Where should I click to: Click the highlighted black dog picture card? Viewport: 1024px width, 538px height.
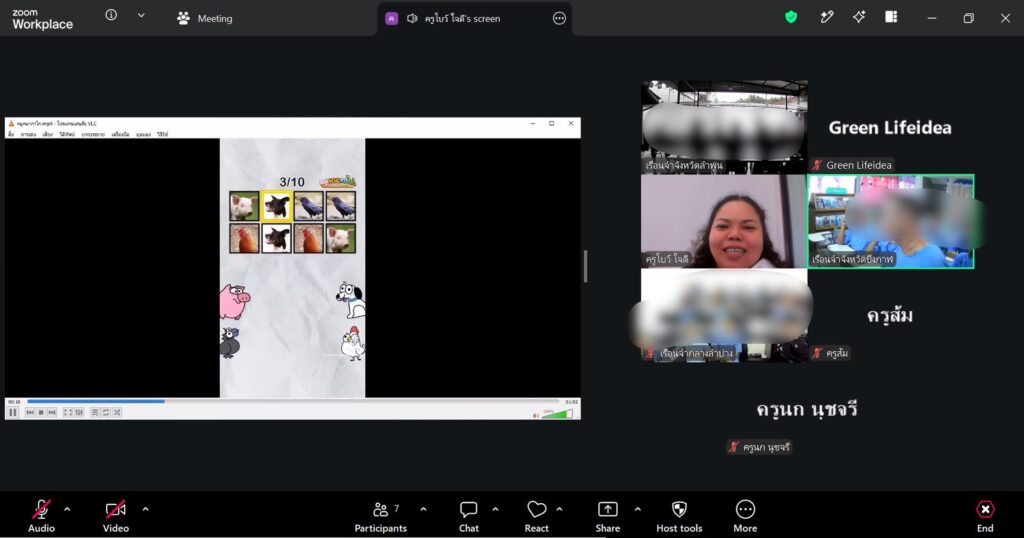click(x=276, y=206)
